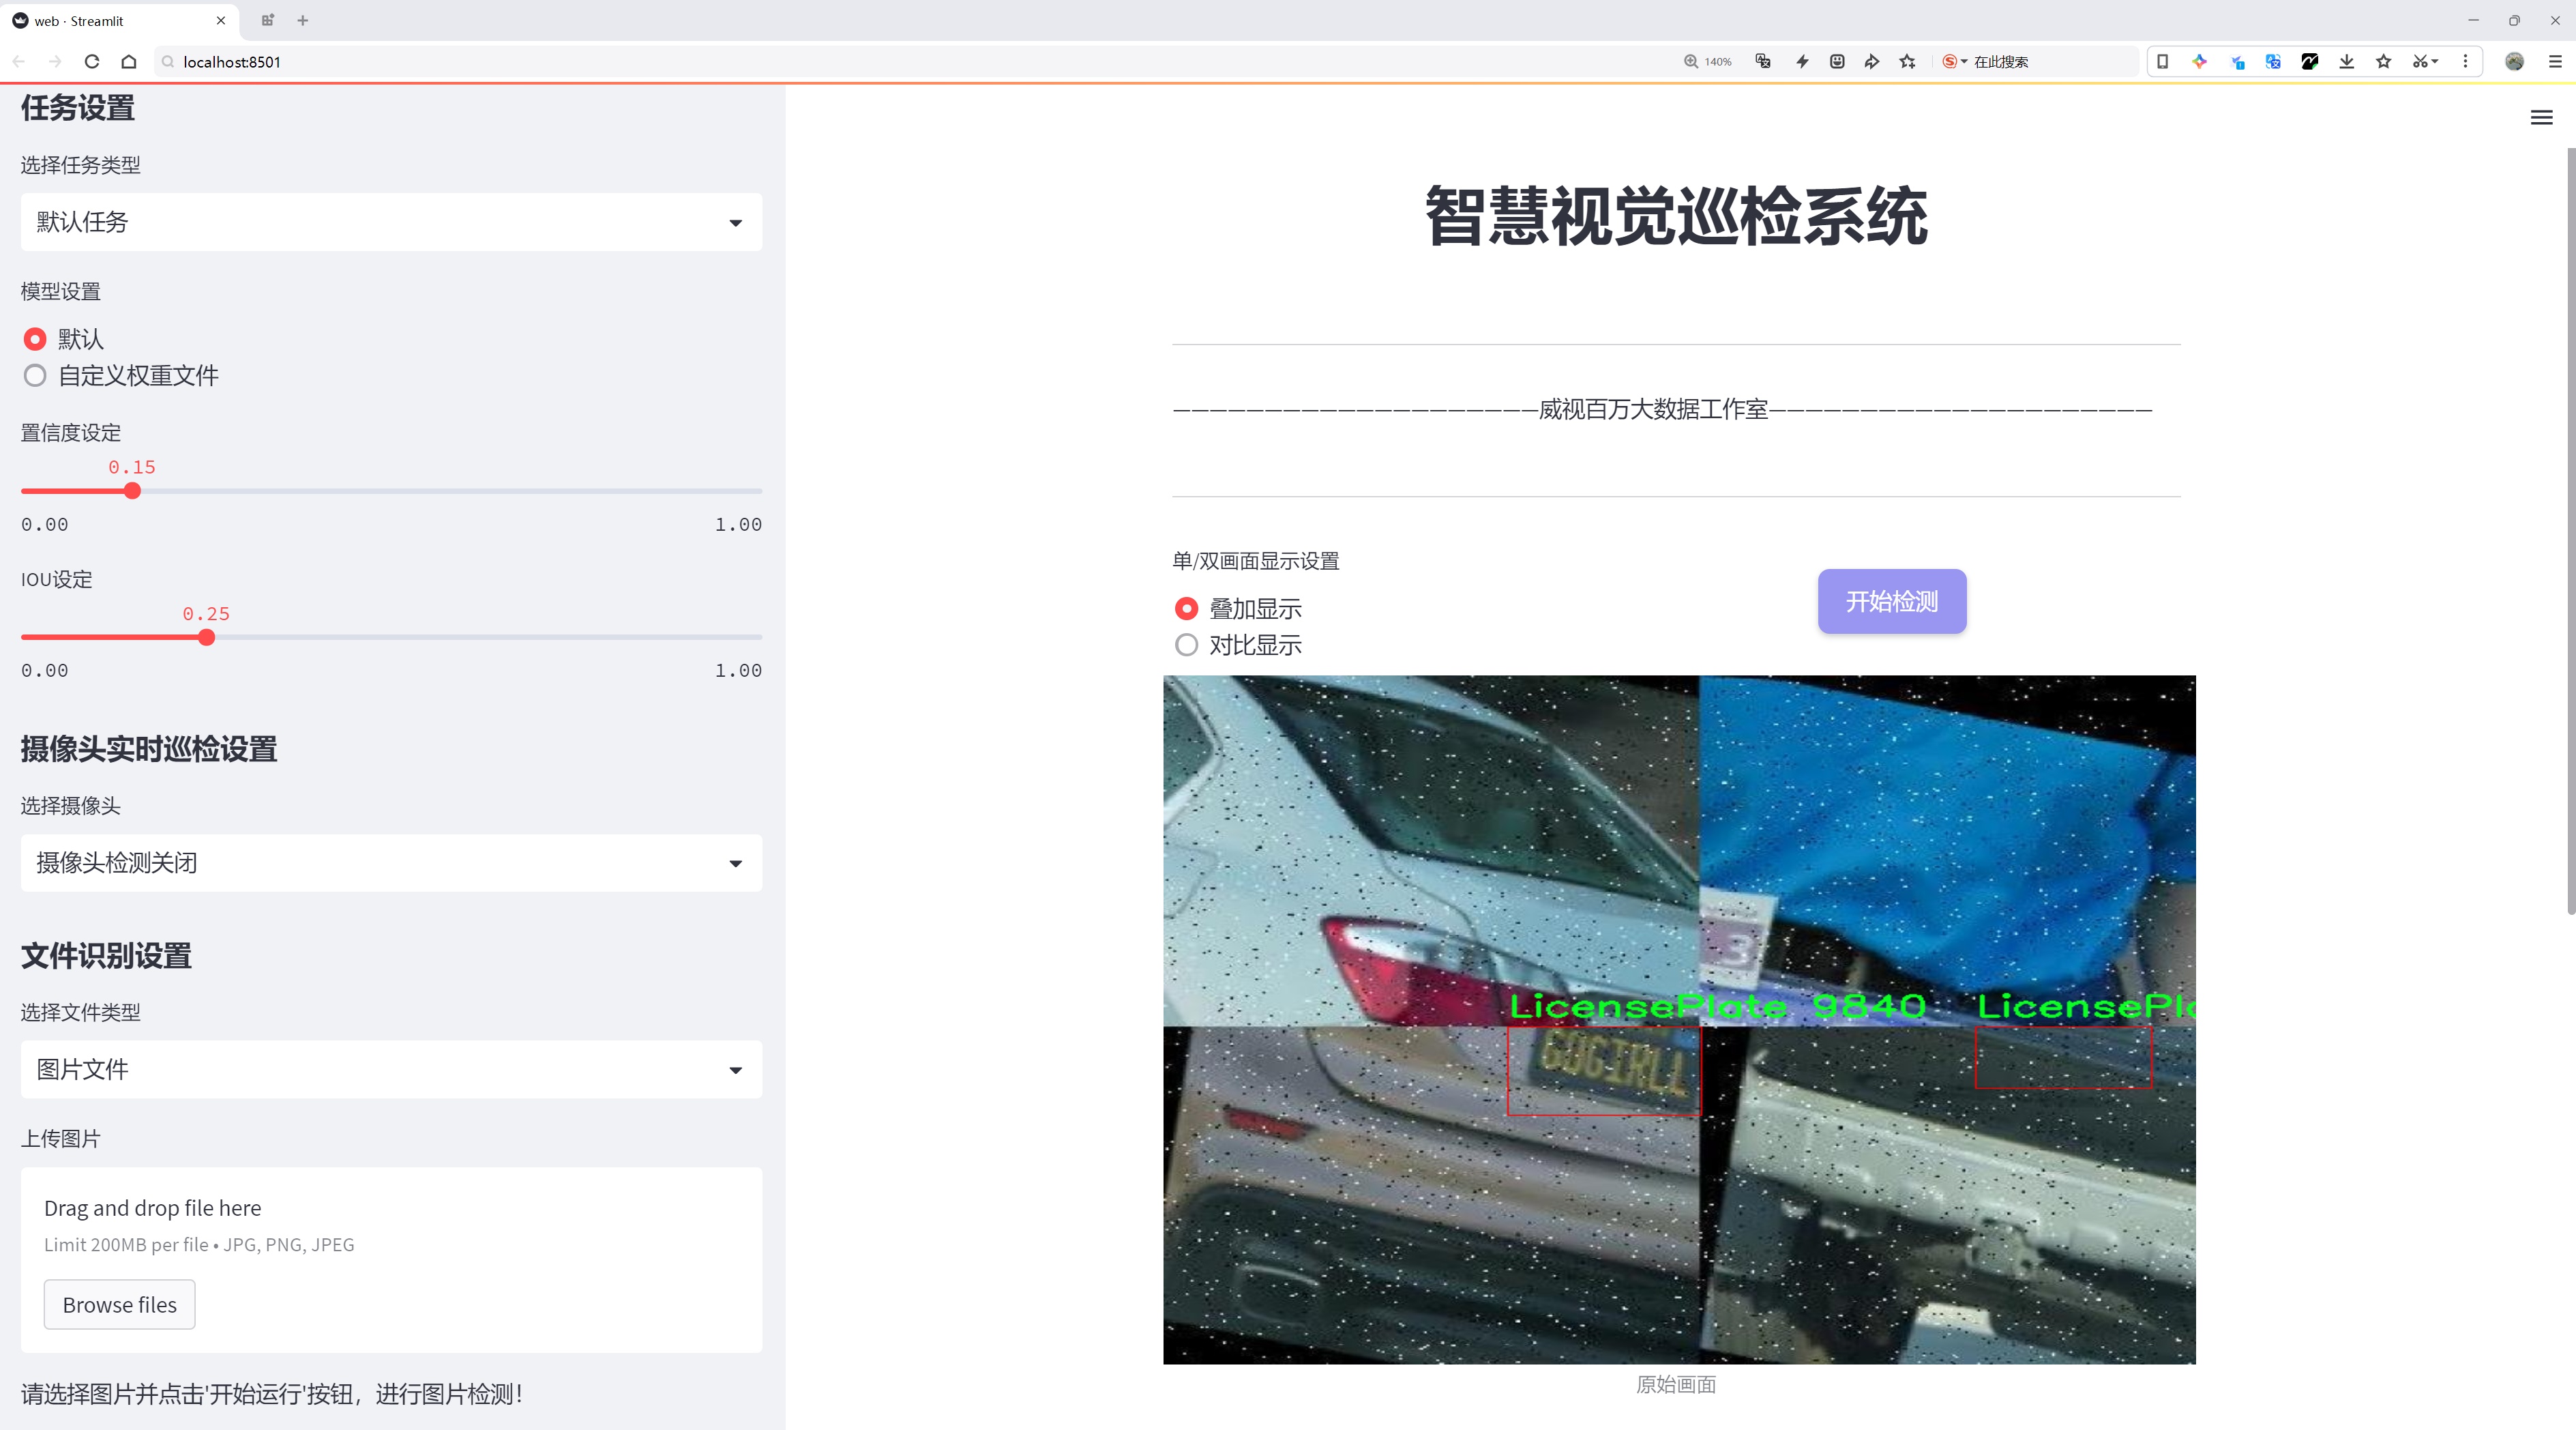Click the browser forward arrow
The image size is (2576, 1430).
[x=55, y=62]
